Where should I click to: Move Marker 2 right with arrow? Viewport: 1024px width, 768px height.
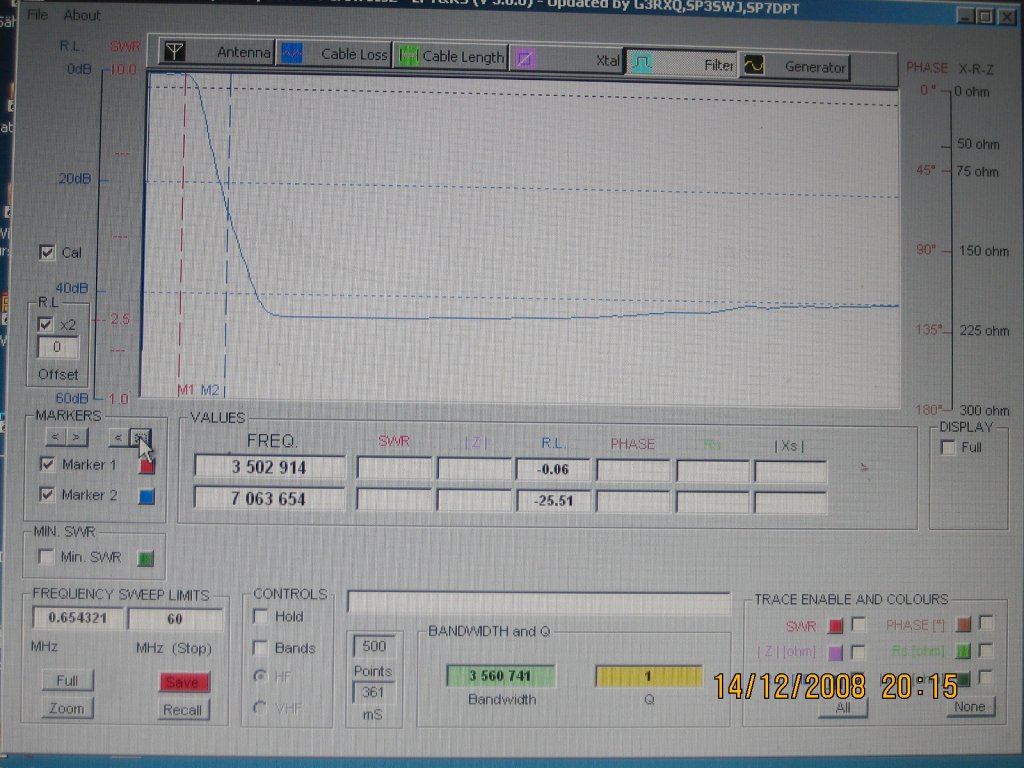142,437
